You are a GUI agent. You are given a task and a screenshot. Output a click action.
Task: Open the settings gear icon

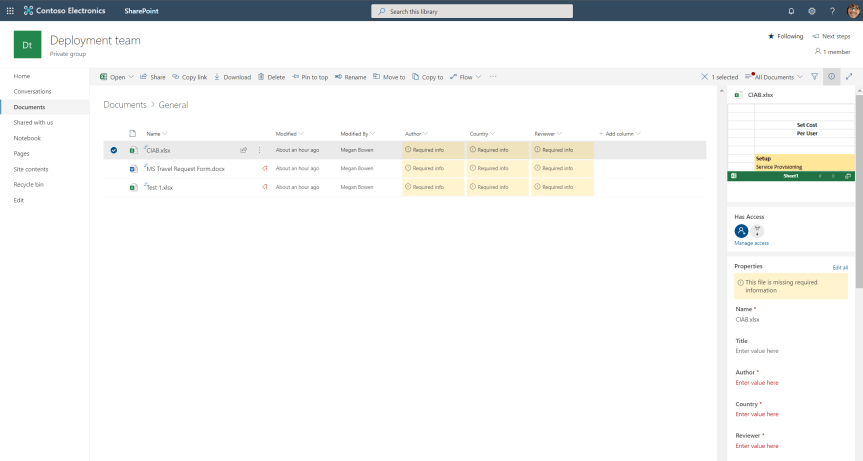coord(812,11)
